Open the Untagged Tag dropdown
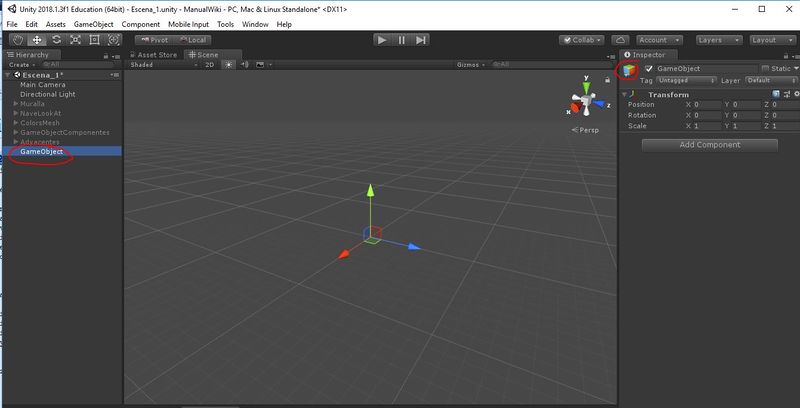This screenshot has height=408, width=800. point(686,81)
